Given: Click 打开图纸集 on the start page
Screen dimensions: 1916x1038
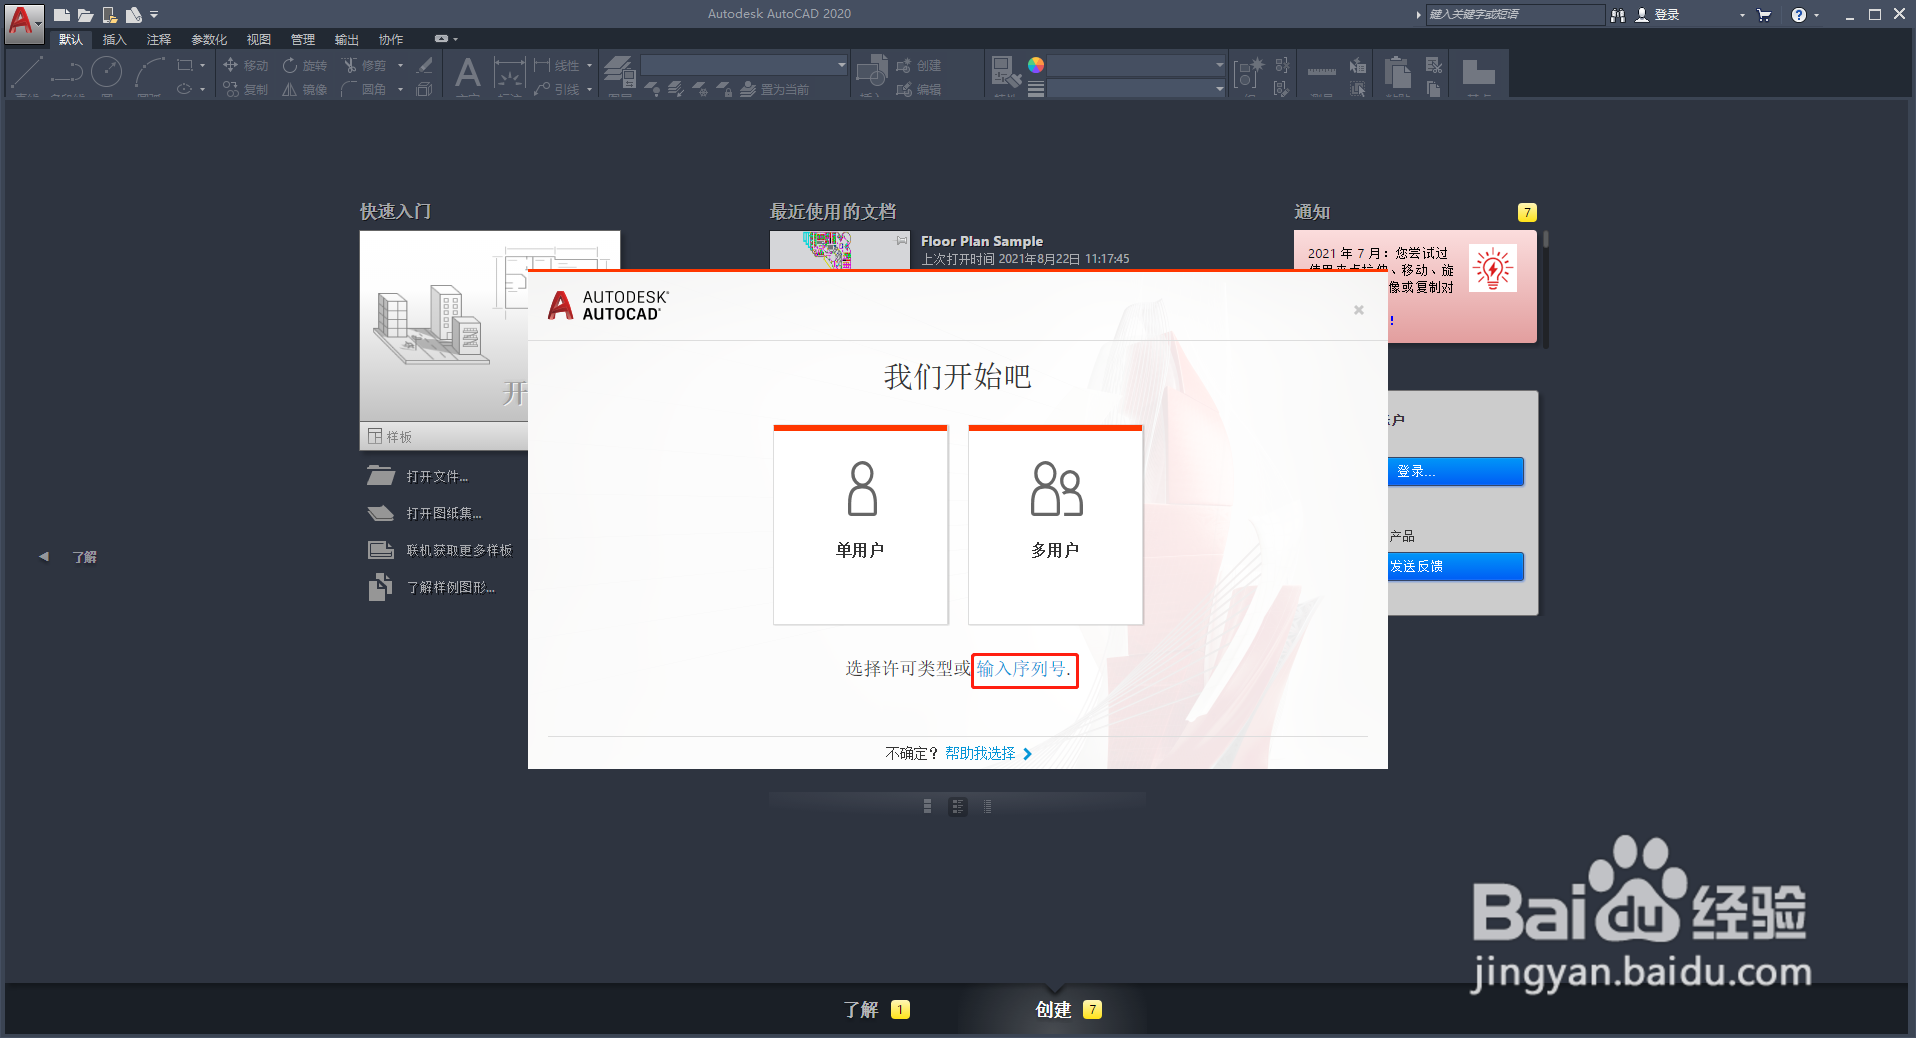Looking at the screenshot, I should click(x=425, y=513).
